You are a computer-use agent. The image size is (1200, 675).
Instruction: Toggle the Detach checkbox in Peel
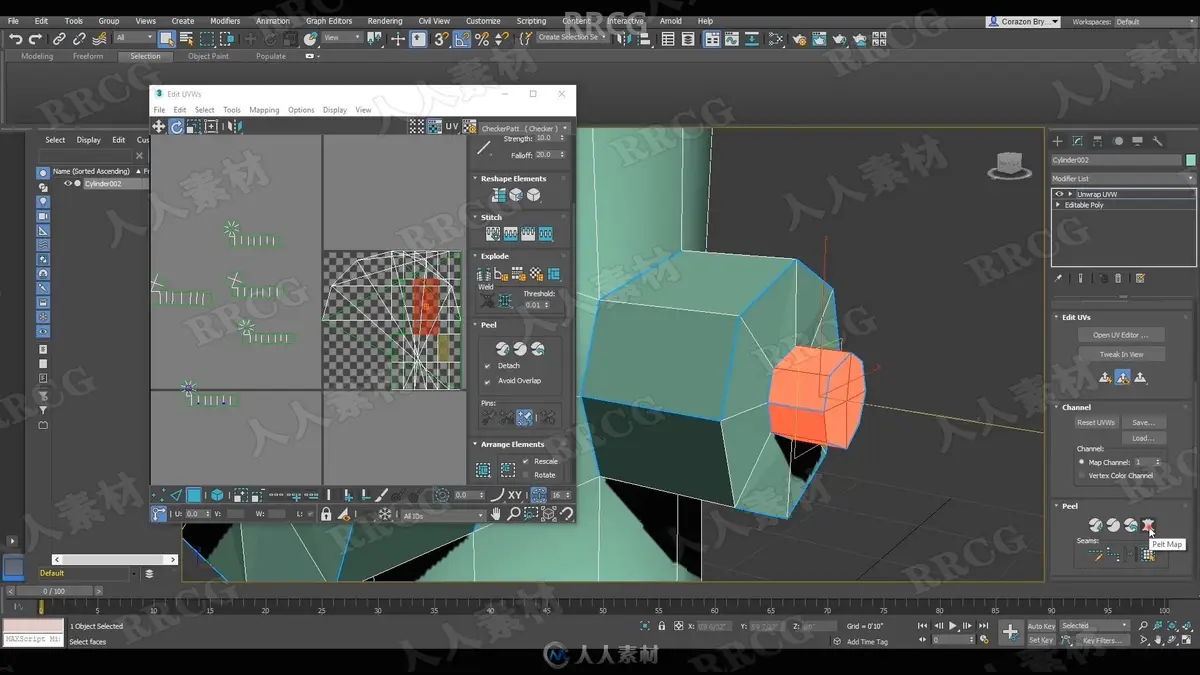point(487,366)
